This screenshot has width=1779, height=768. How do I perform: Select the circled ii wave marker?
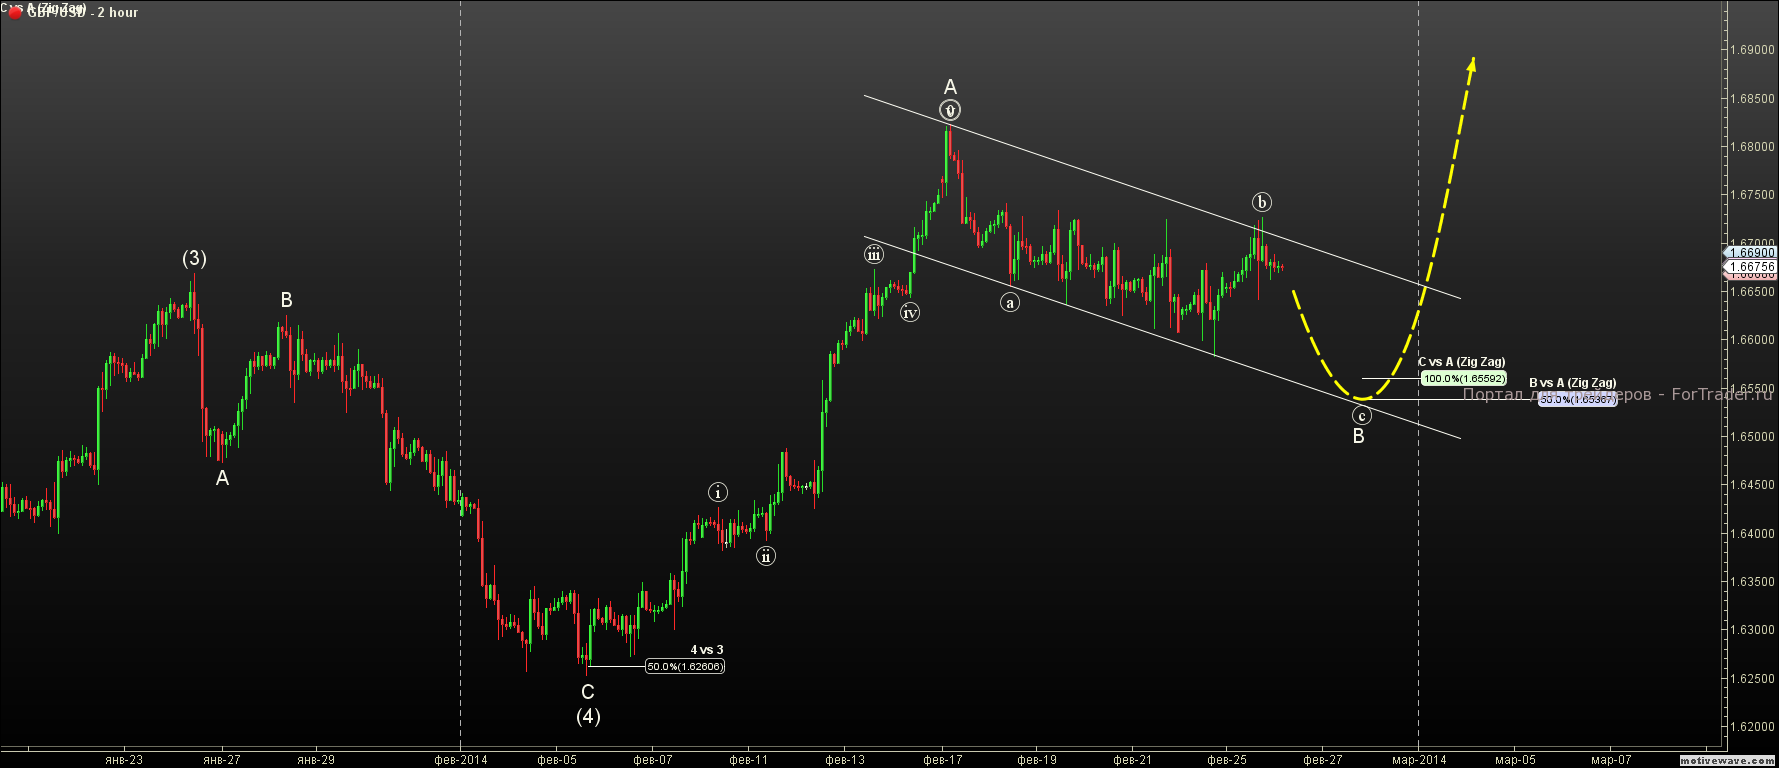765,556
